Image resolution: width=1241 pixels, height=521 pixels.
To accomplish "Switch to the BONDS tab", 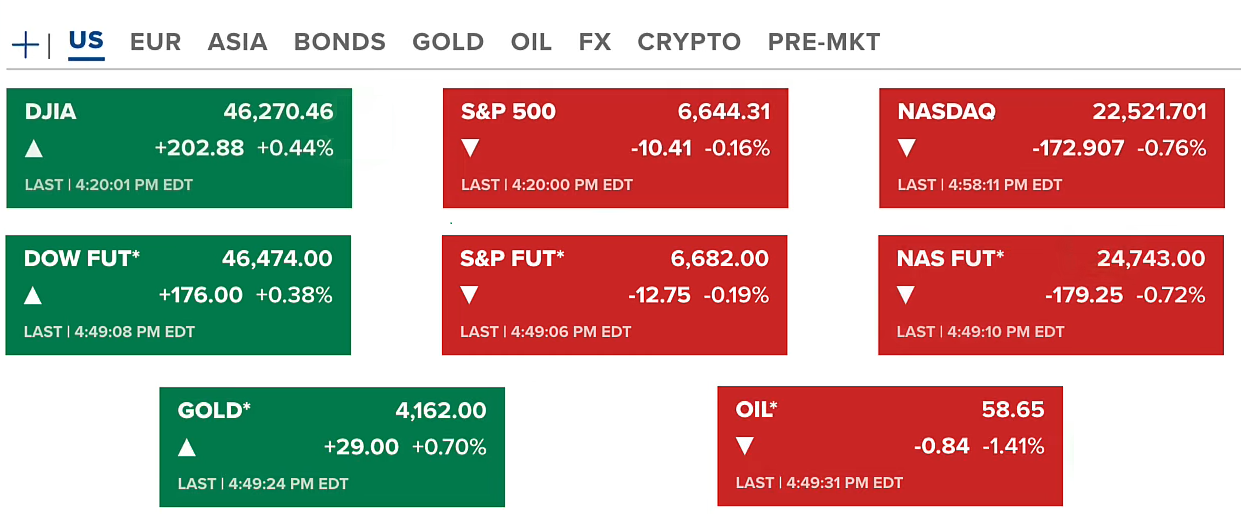I will pyautogui.click(x=339, y=42).
